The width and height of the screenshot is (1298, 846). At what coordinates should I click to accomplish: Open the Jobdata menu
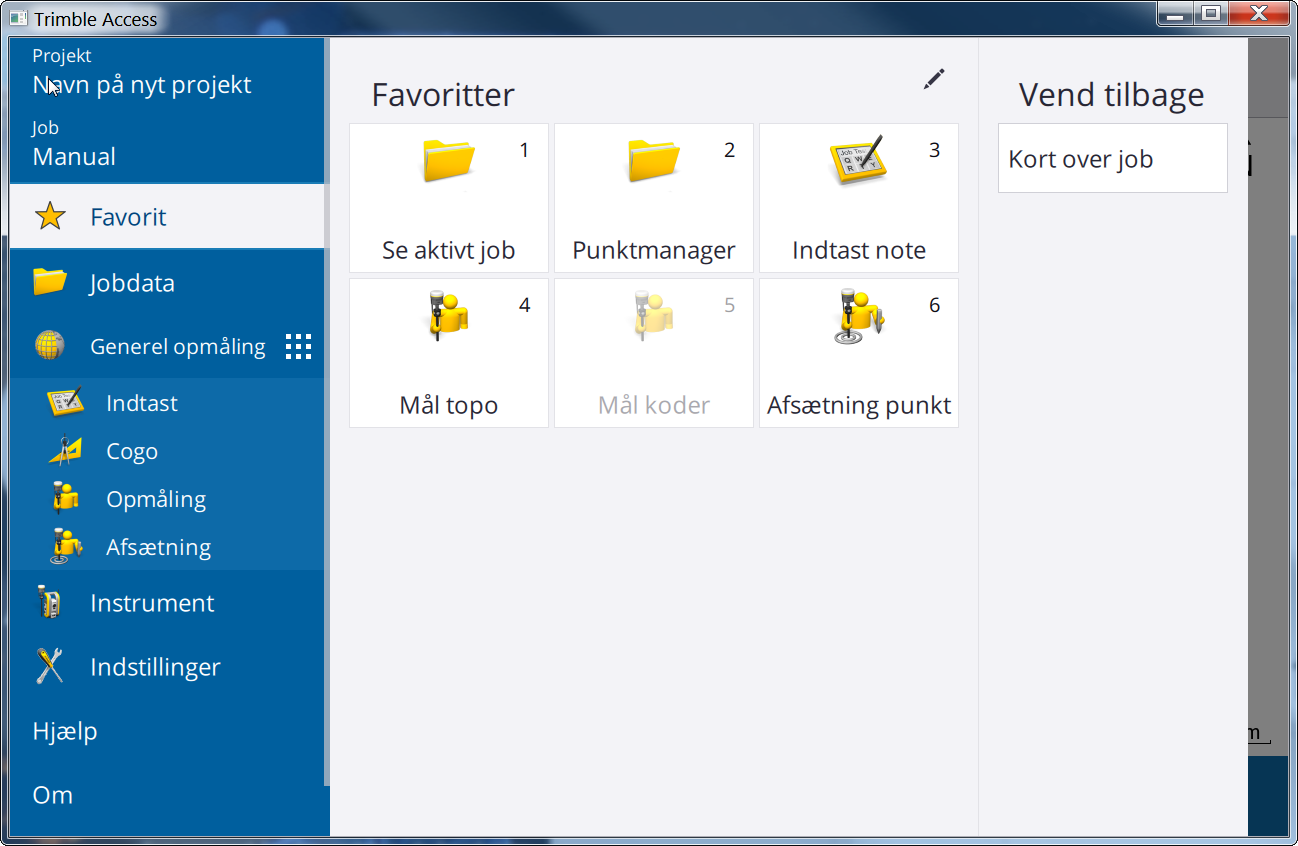tap(166, 282)
